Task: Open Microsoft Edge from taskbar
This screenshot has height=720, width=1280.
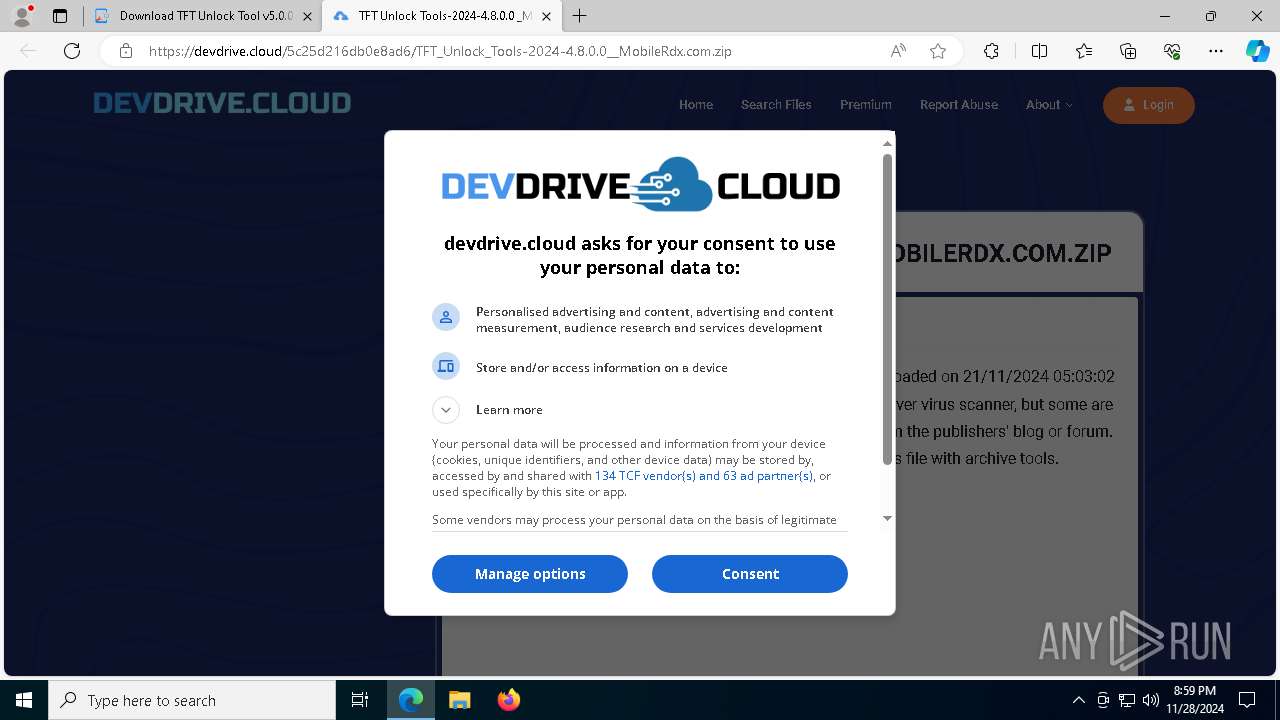Action: [x=411, y=700]
